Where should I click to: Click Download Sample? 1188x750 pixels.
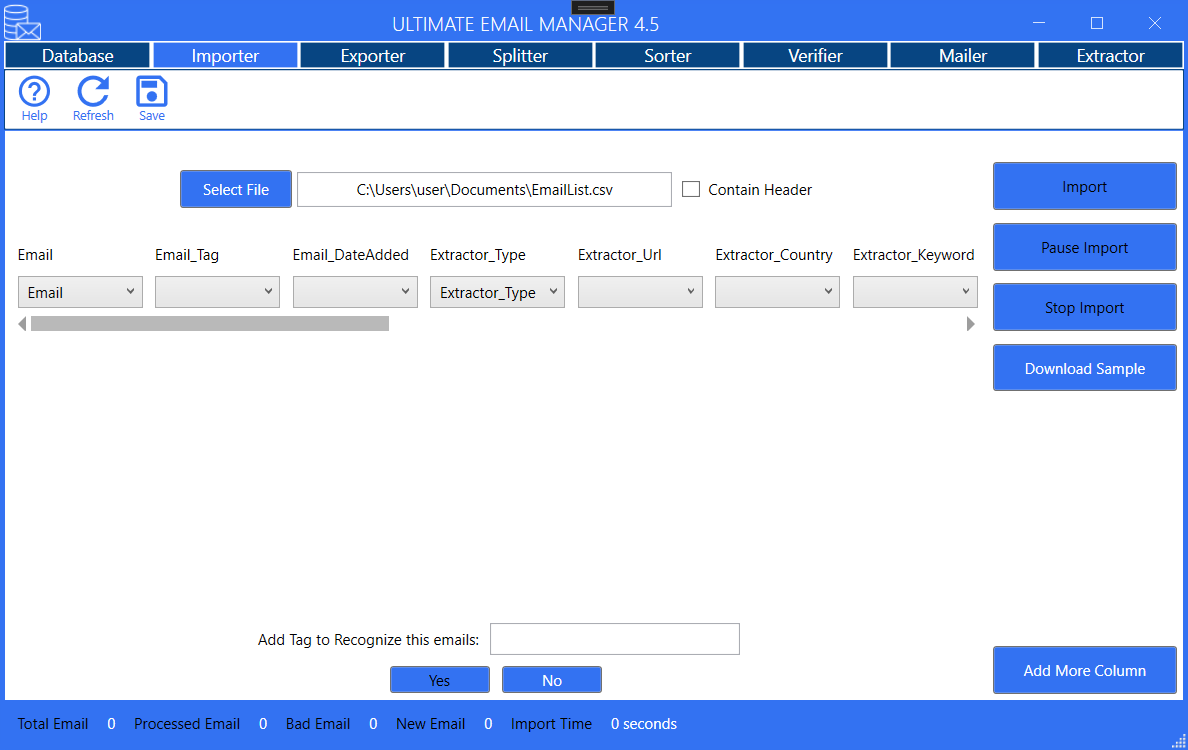click(x=1084, y=368)
